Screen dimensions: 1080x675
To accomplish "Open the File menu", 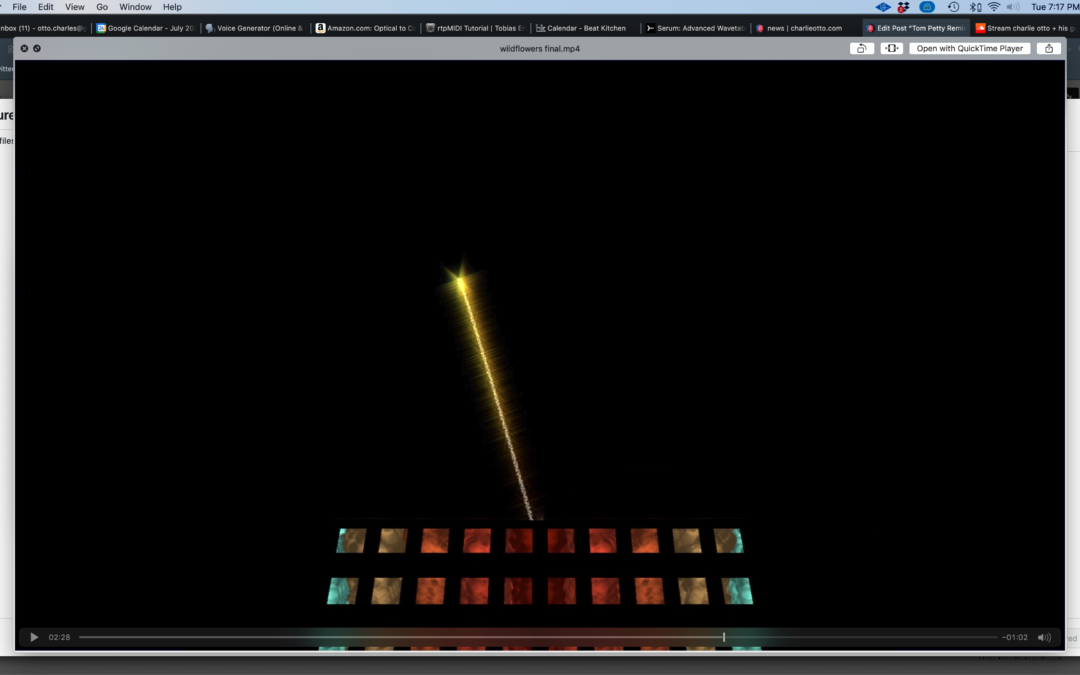I will 19,7.
